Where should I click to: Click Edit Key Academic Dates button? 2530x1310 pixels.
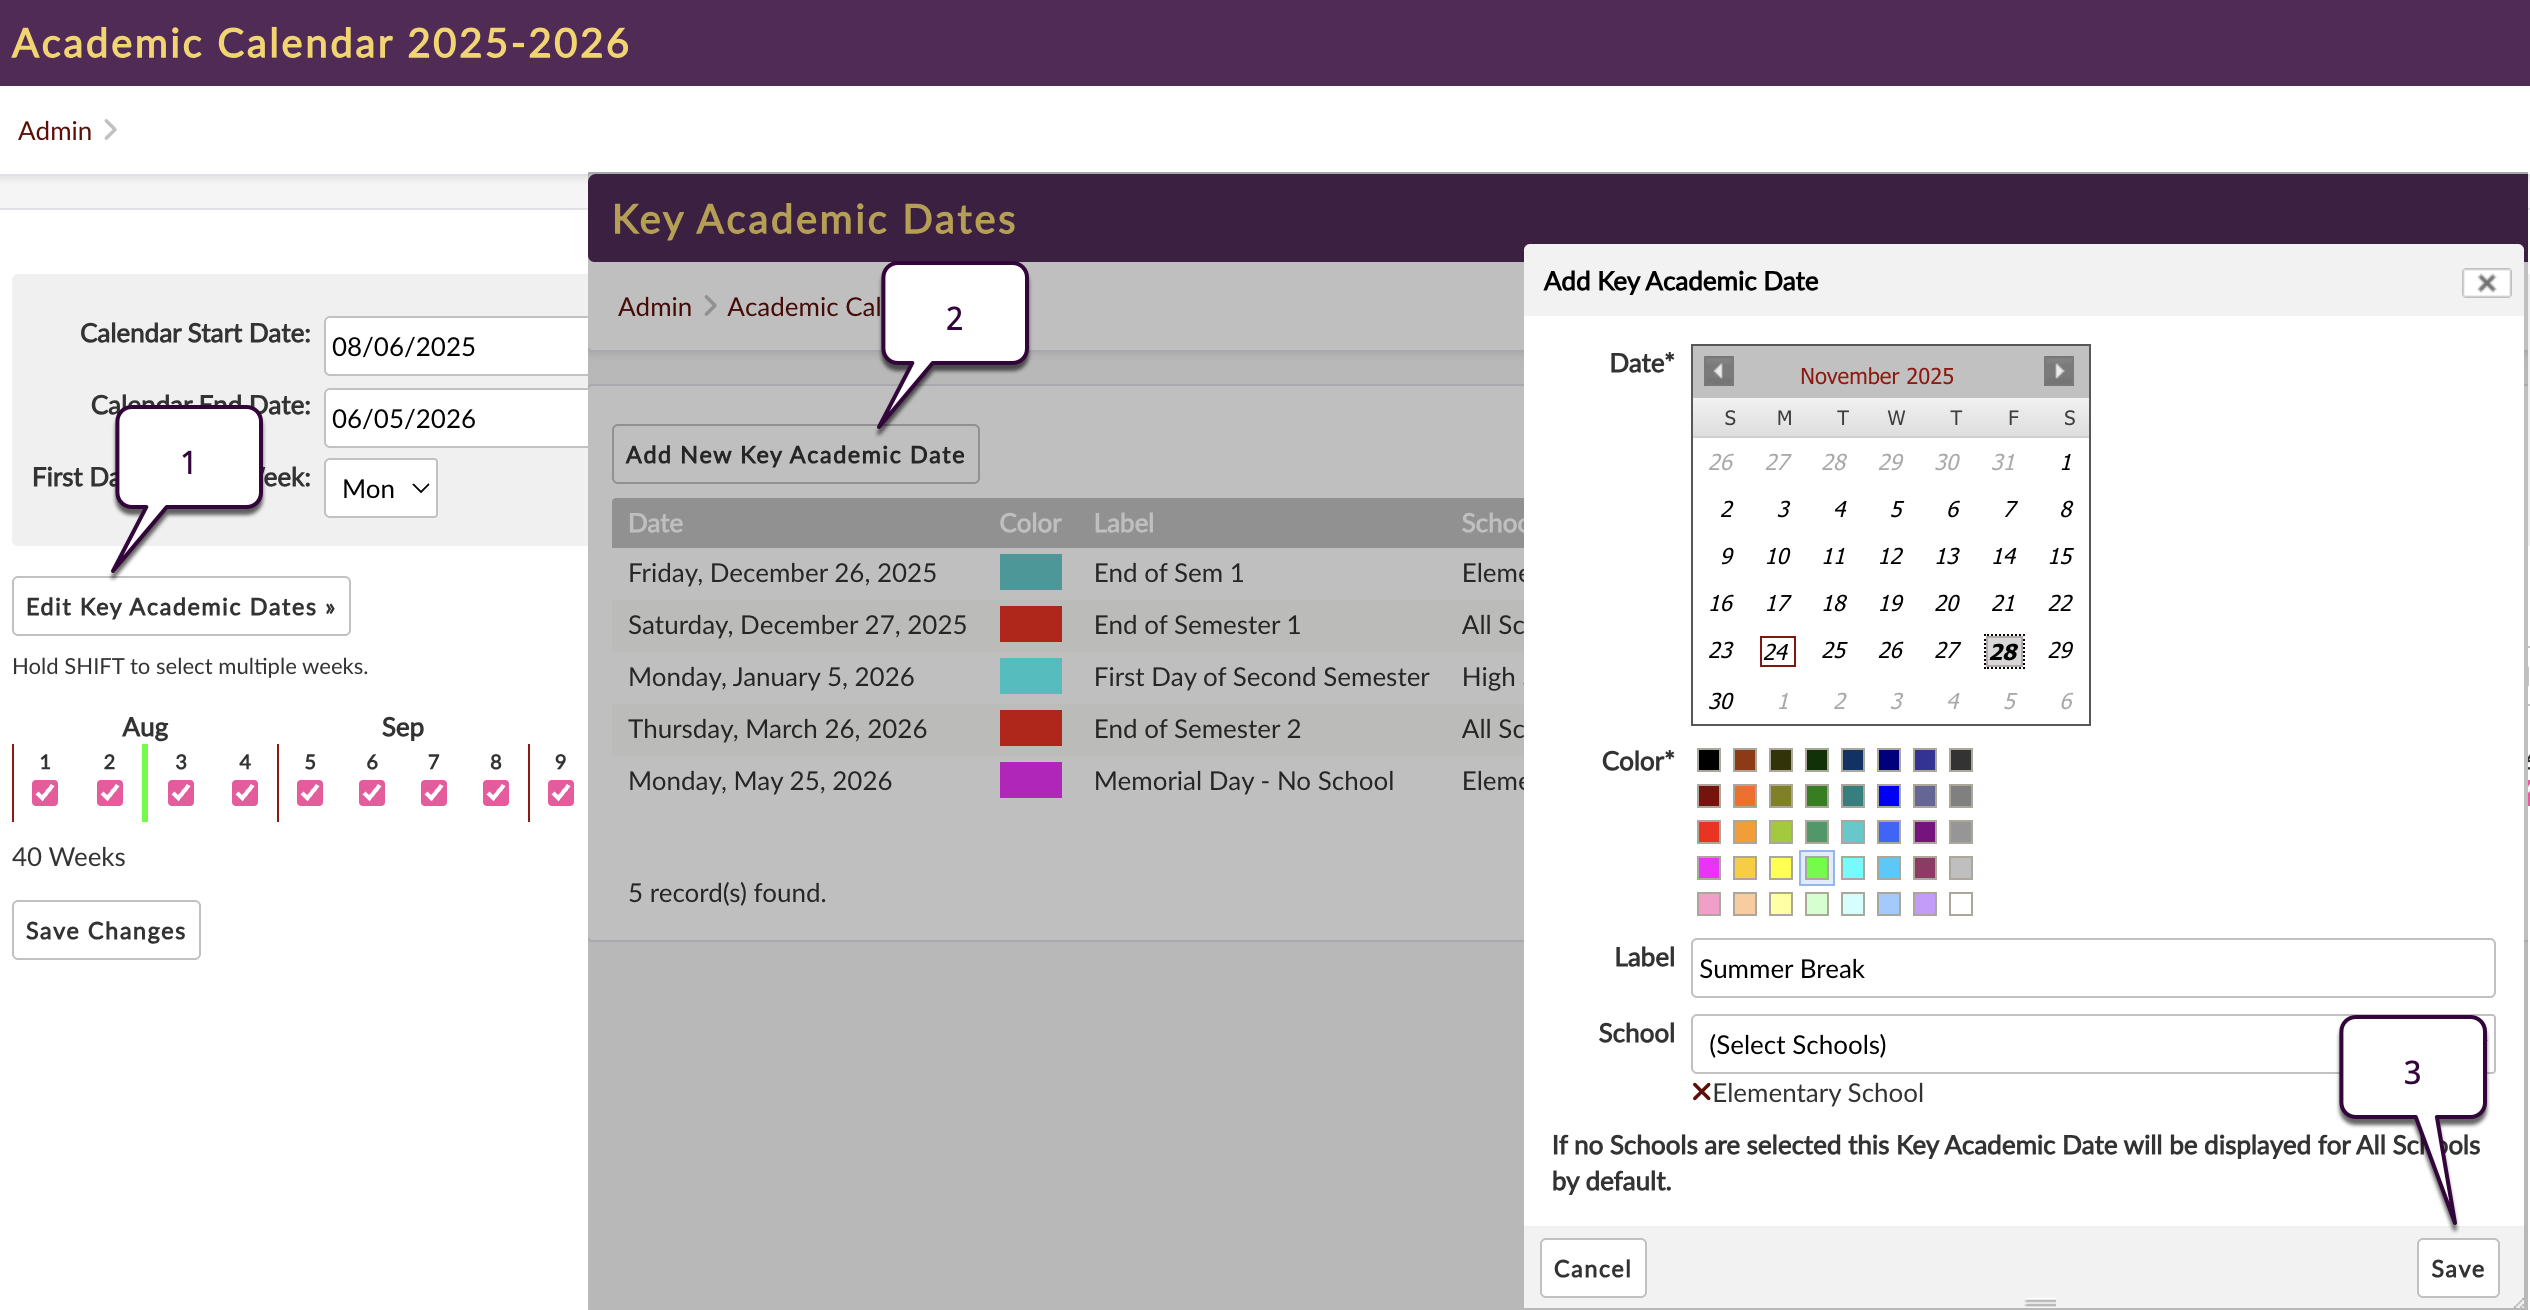pos(181,606)
